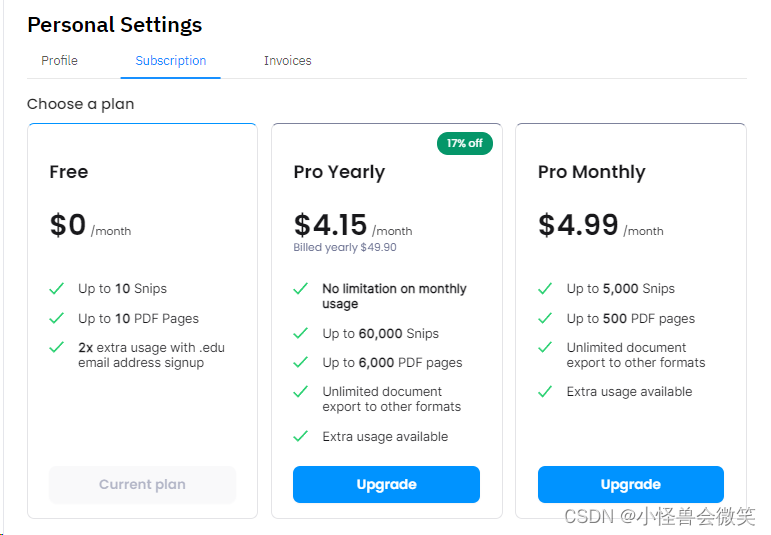Click the Billed yearly $49.90 text

345,248
